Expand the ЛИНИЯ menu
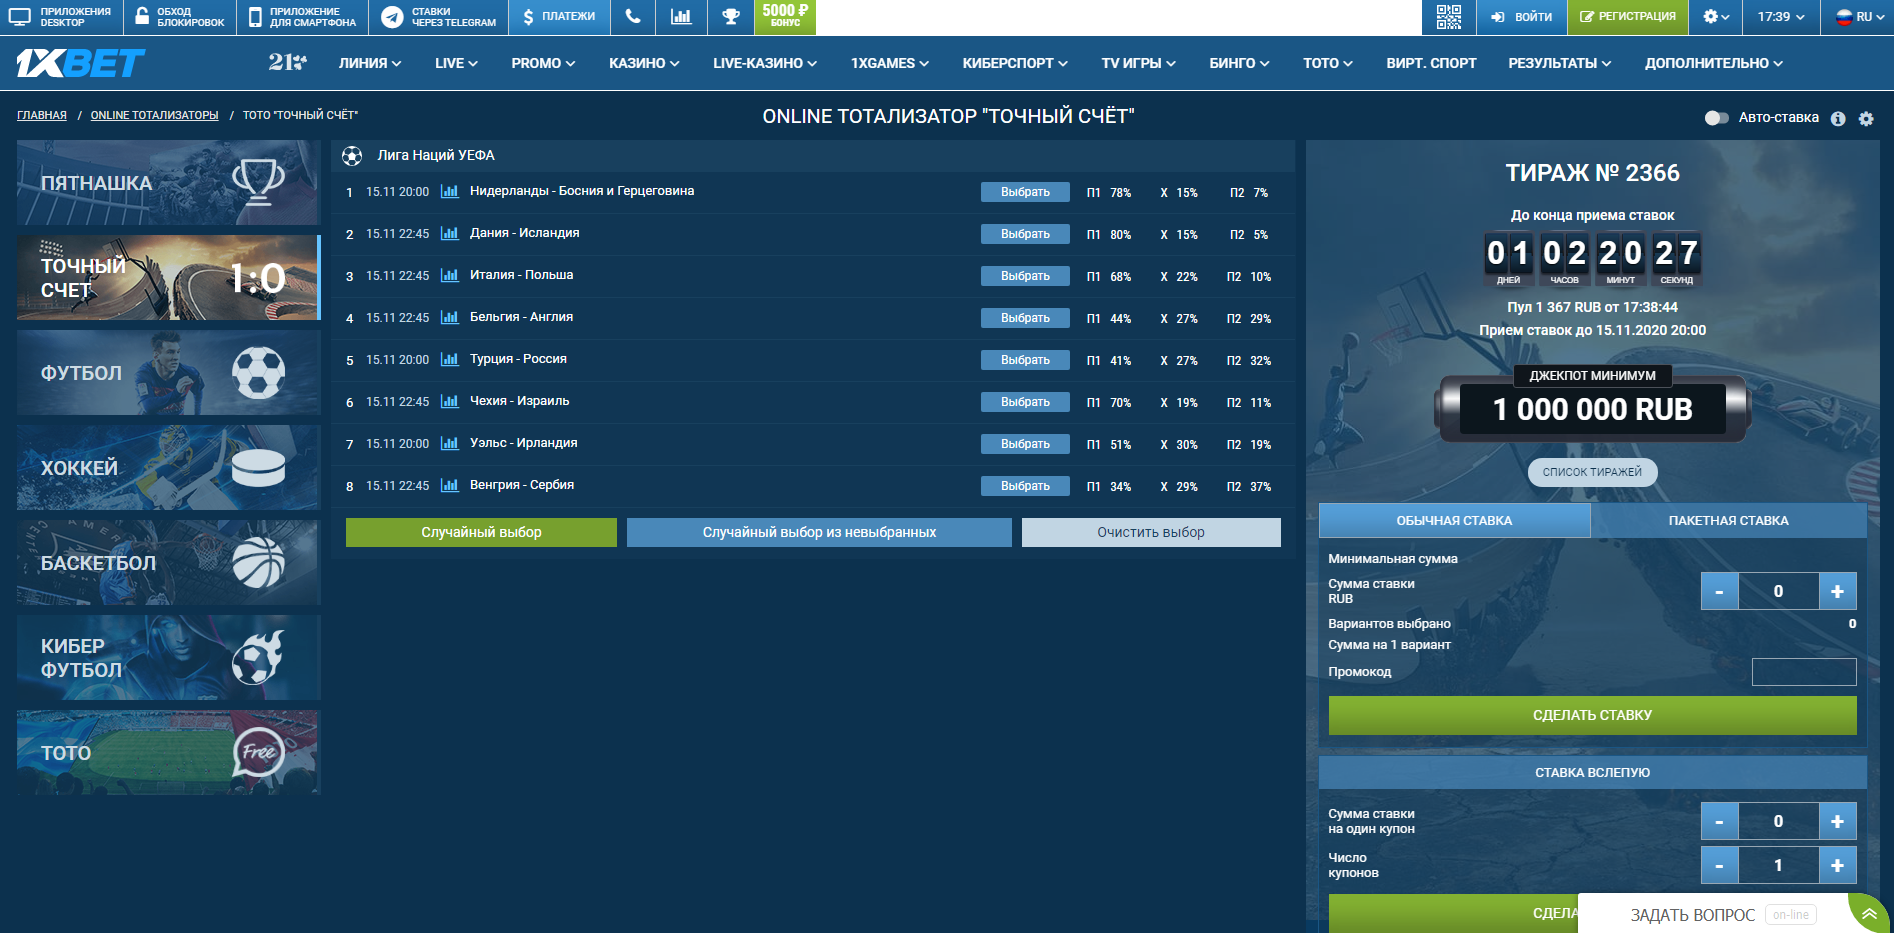Screen dimensions: 1894x933 (x=370, y=63)
